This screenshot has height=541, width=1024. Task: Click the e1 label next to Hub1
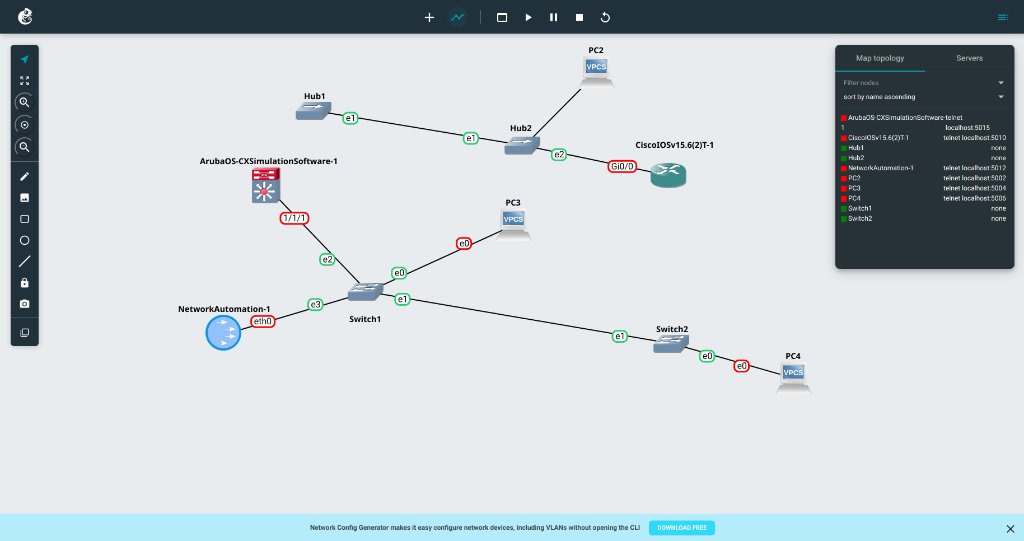351,118
